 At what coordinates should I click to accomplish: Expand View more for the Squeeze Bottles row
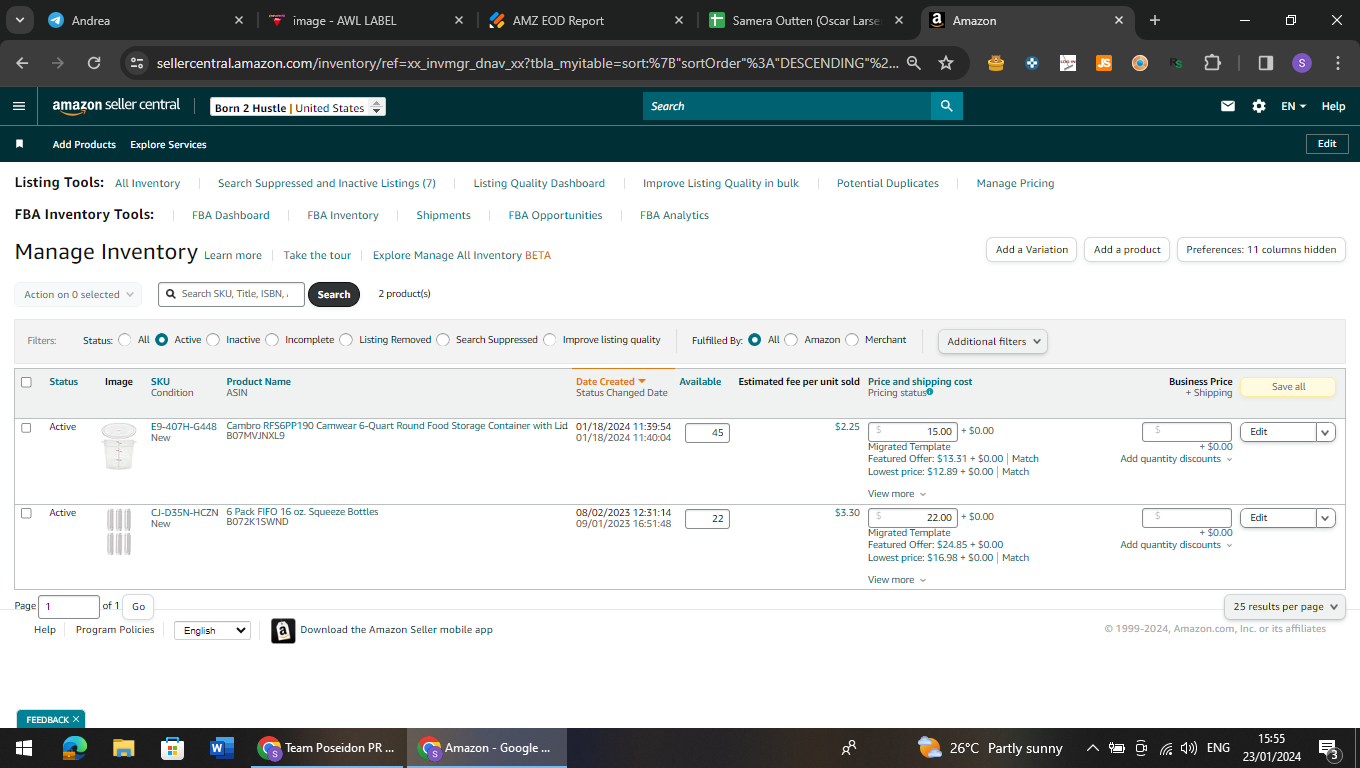point(897,580)
